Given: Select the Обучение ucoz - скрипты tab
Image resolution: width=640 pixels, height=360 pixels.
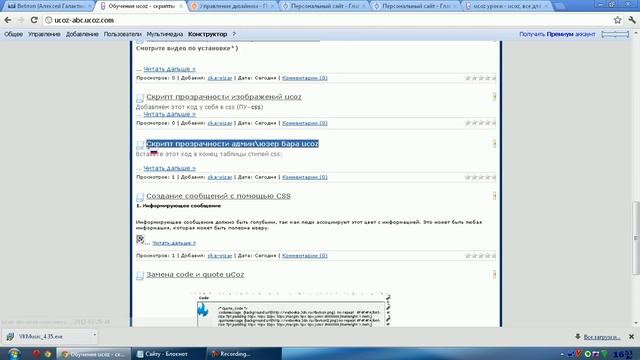Looking at the screenshot, I should pyautogui.click(x=141, y=6).
